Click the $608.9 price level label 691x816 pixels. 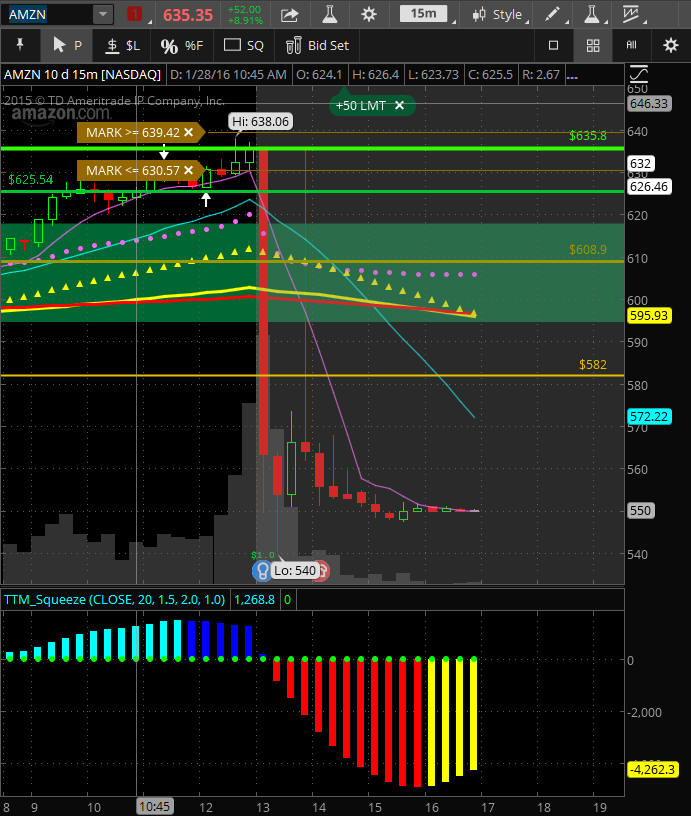pos(587,249)
